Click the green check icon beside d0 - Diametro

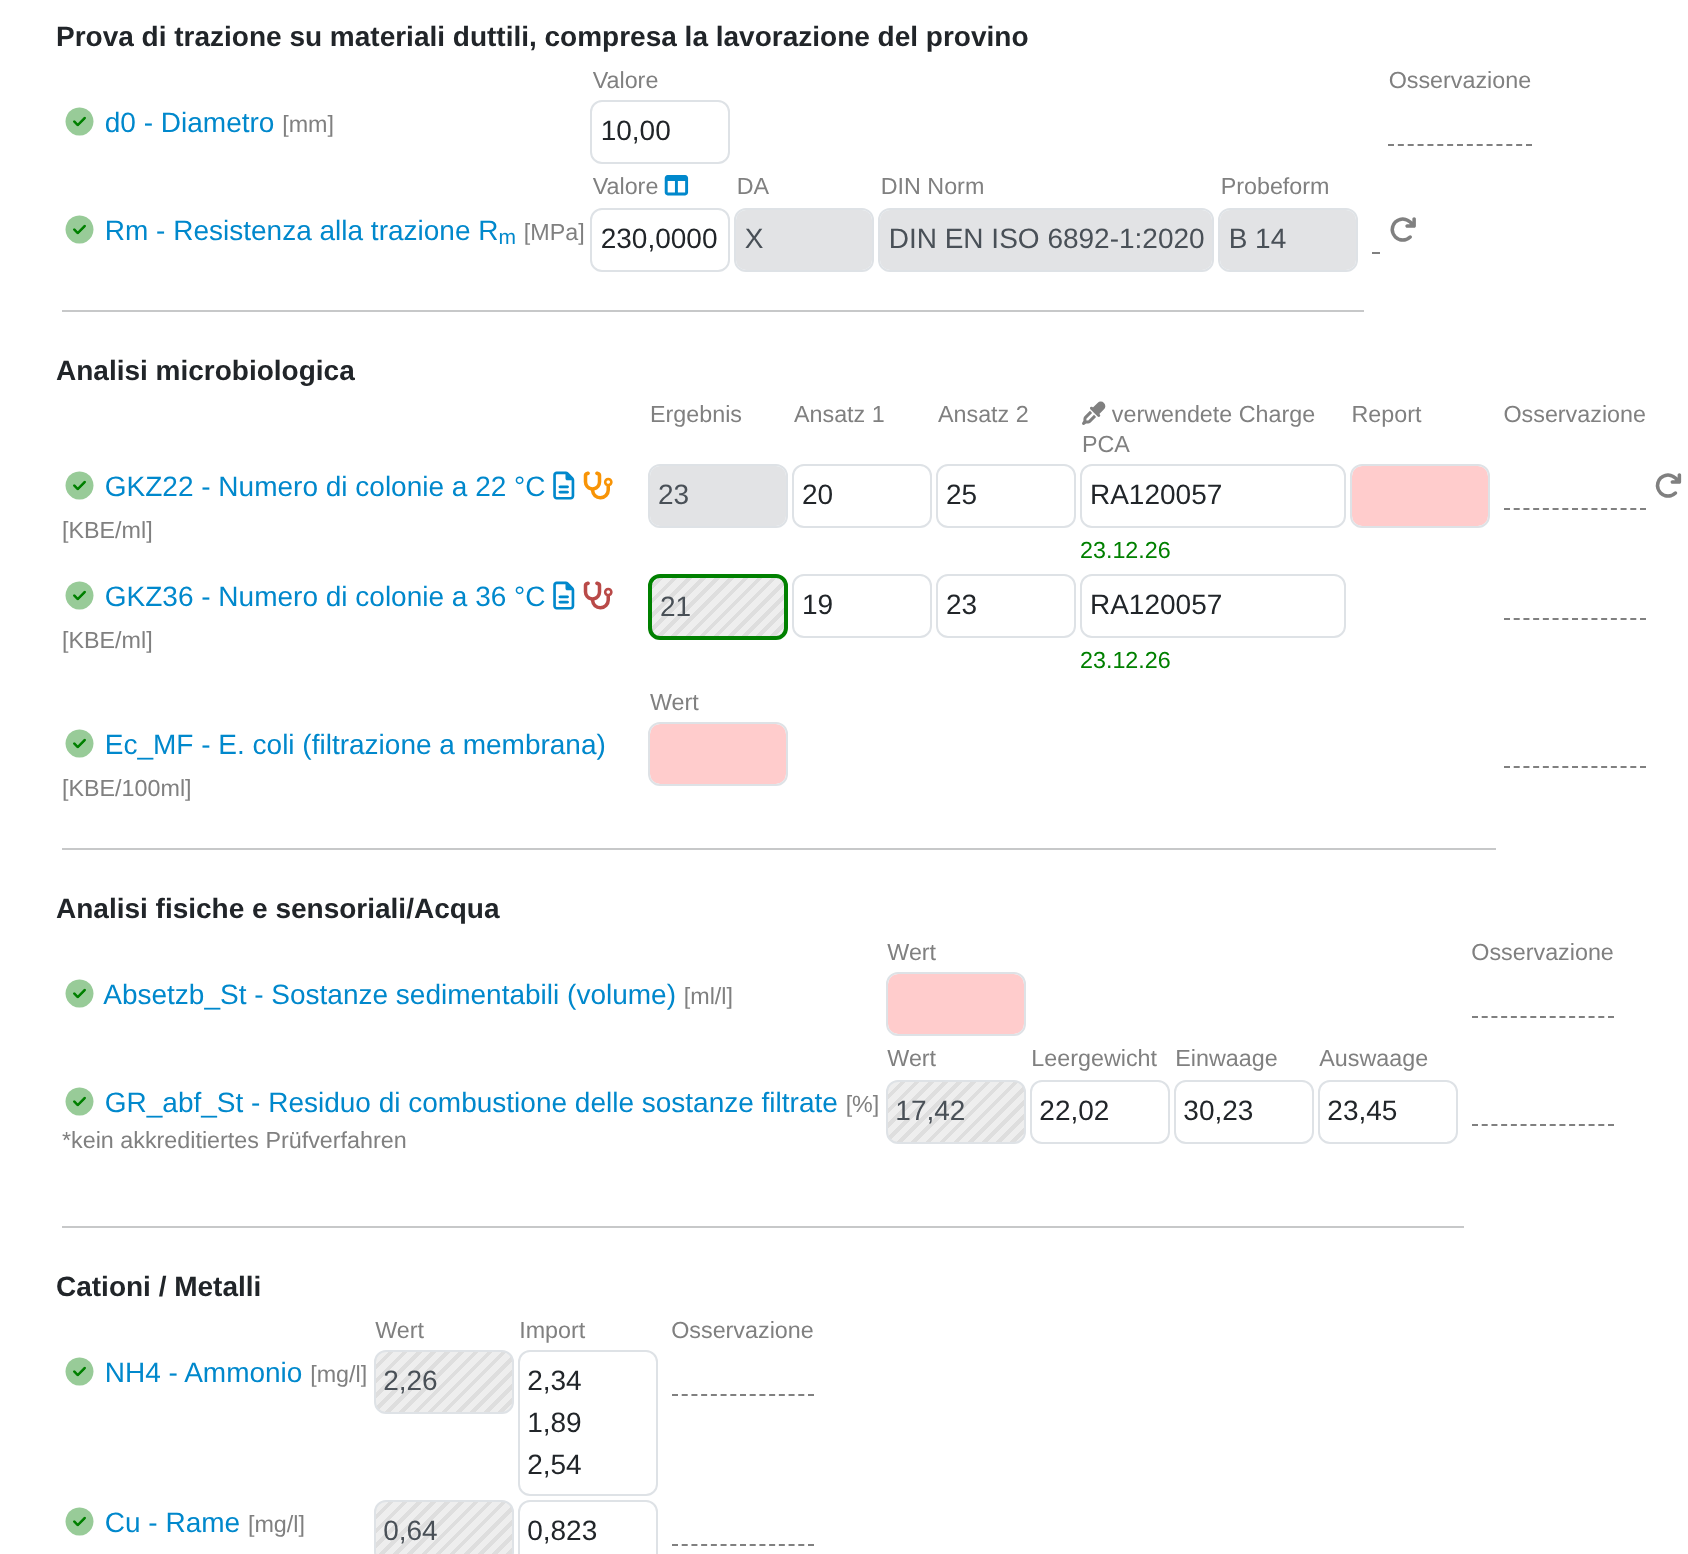[x=79, y=122]
